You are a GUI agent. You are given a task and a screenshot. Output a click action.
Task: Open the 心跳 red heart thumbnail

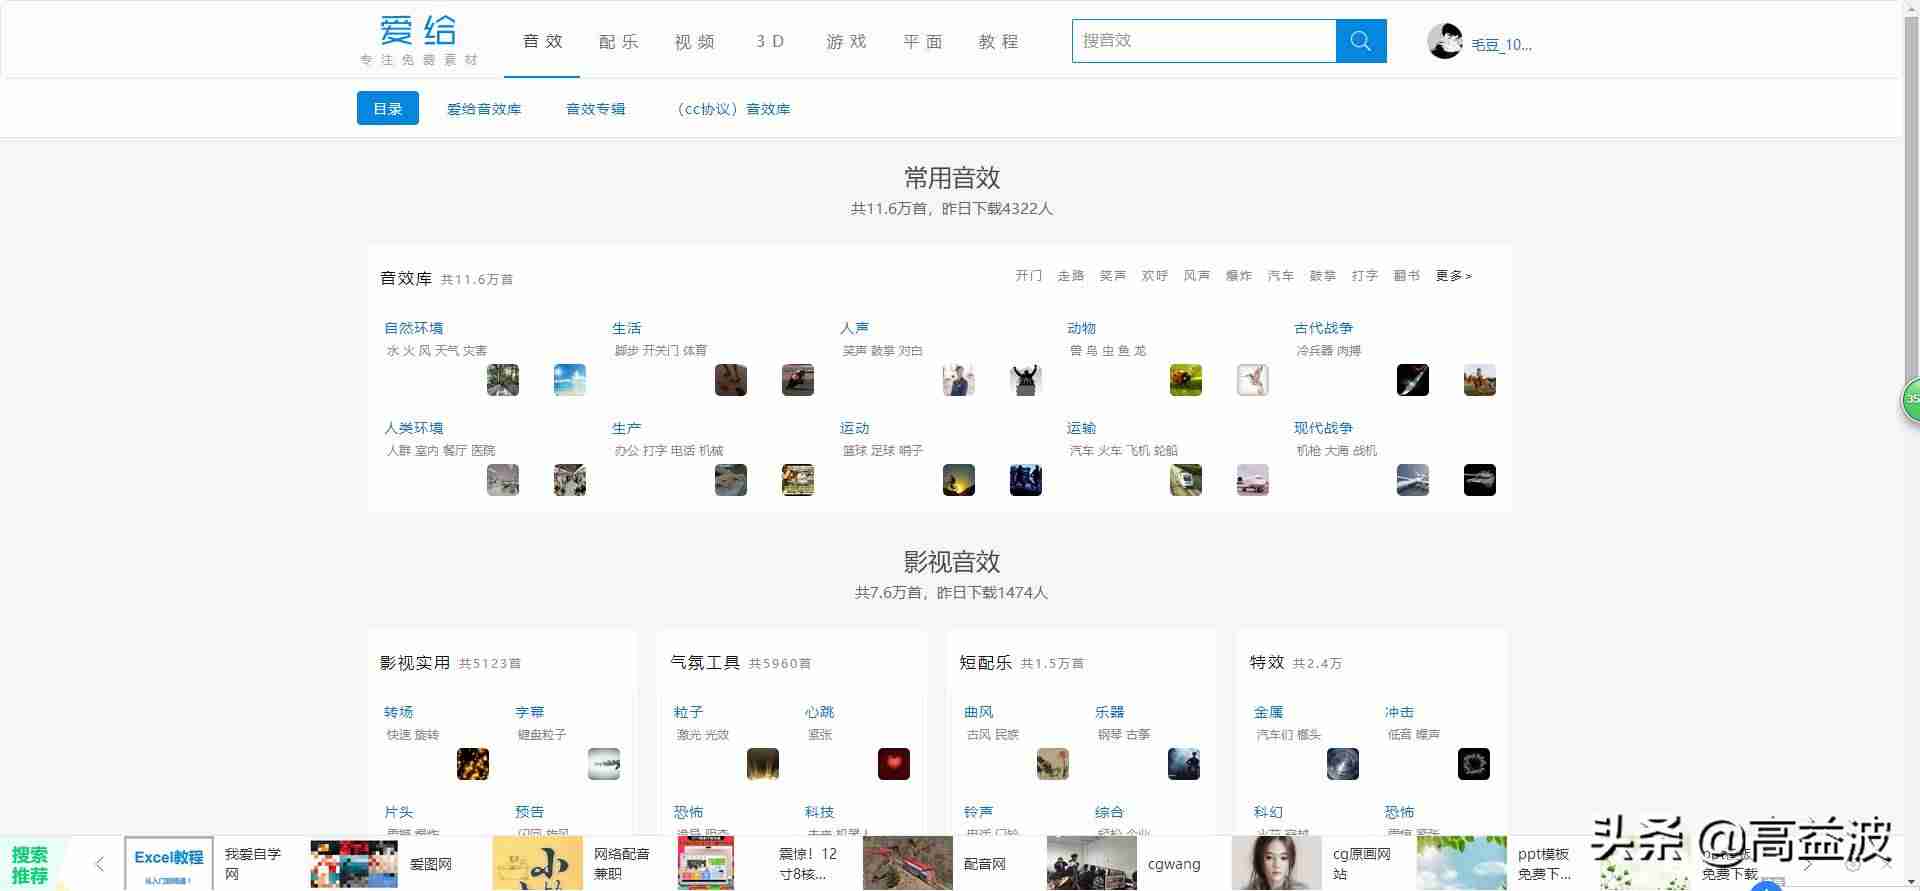(894, 764)
